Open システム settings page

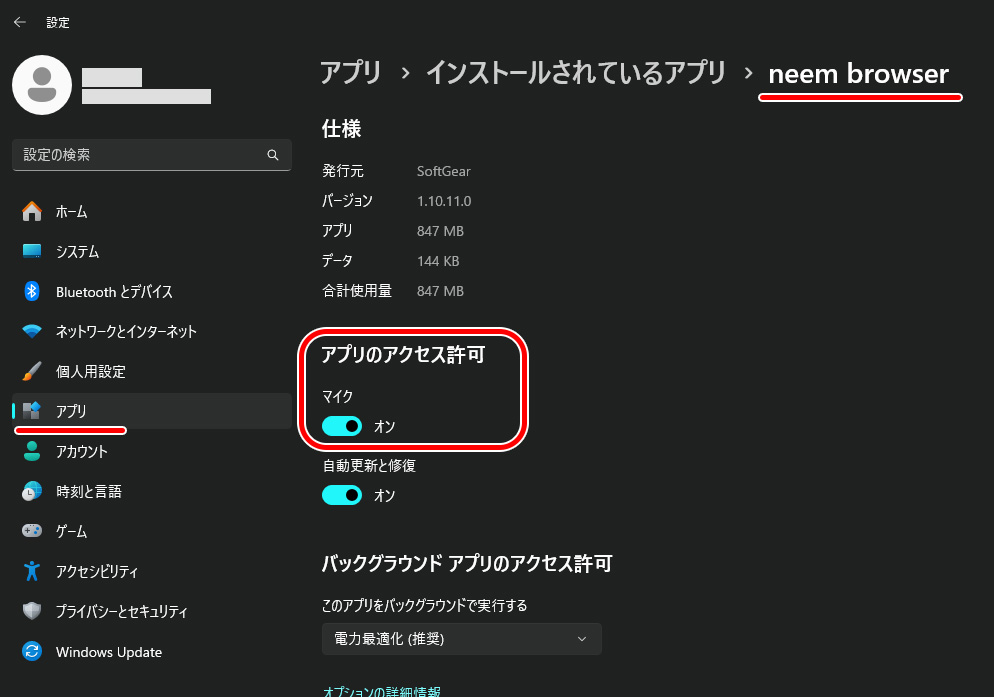click(x=152, y=251)
